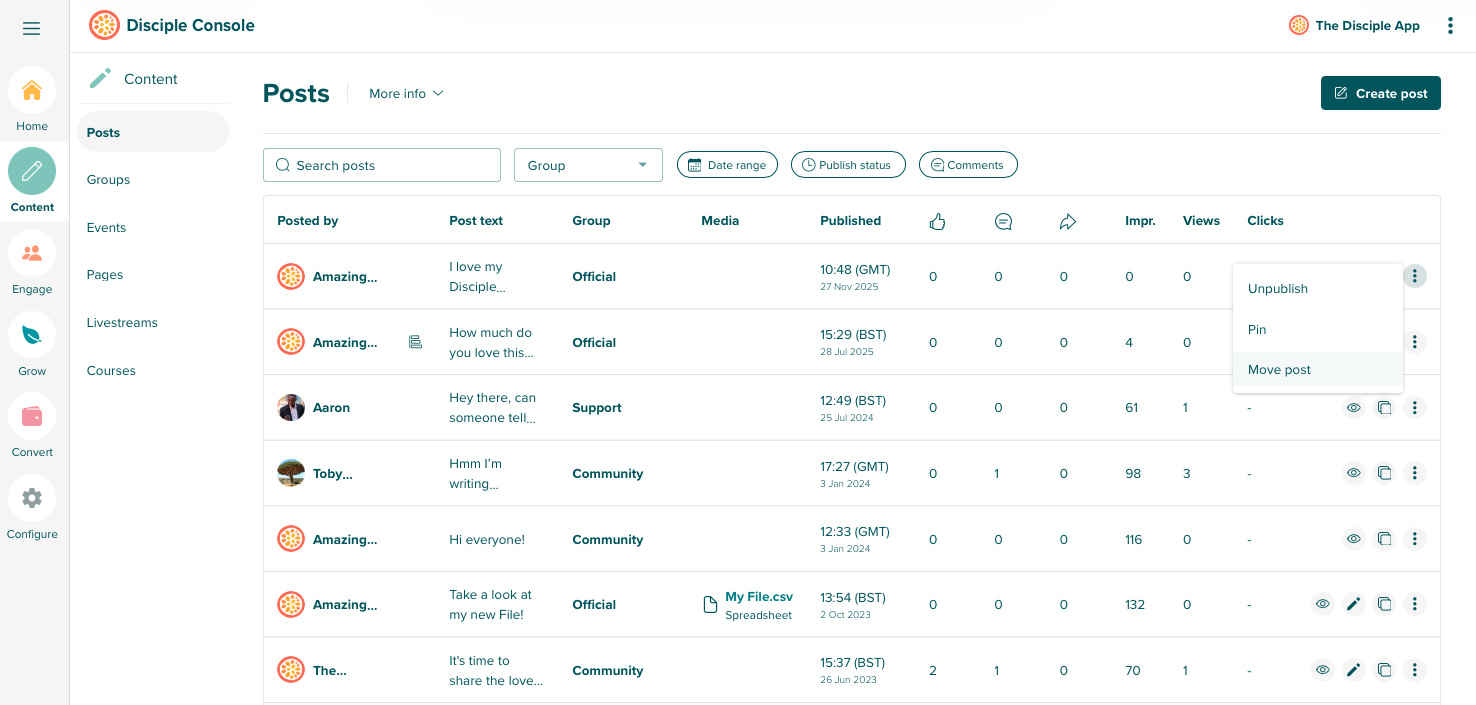Toggle the Comments filter chip
This screenshot has height=705, width=1476.
pyautogui.click(x=967, y=165)
